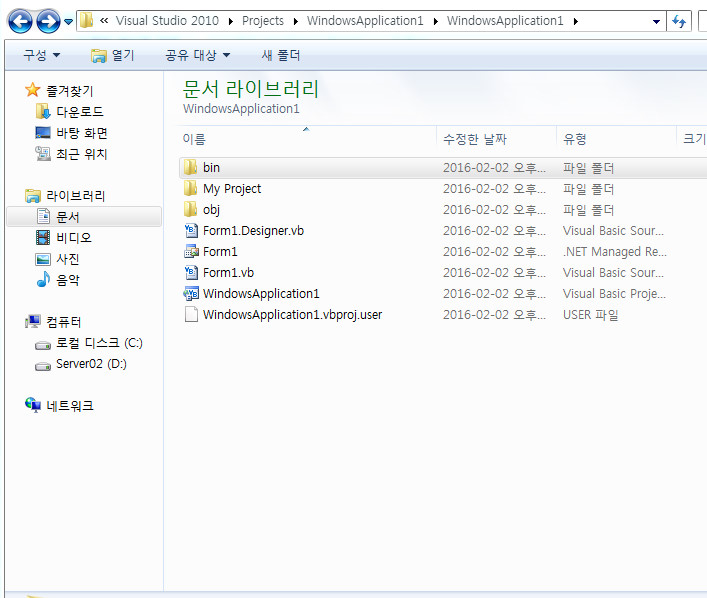Select Form1.Designer.vb file

[253, 230]
